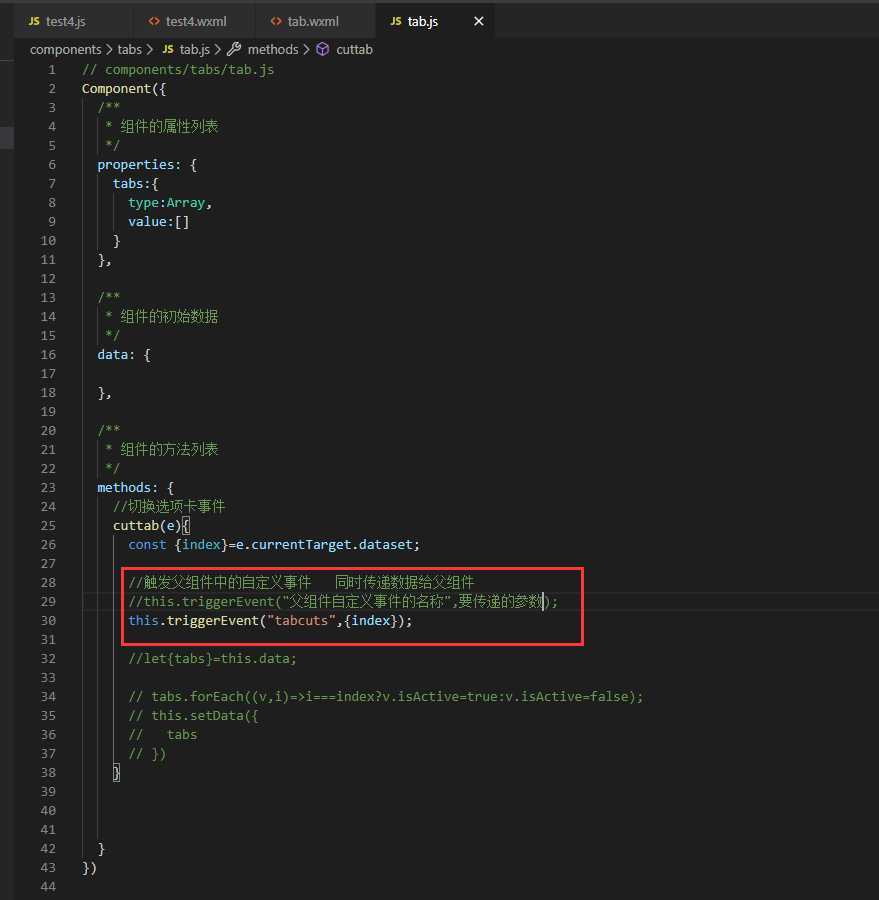Click the cube icon beside cuttab breadcrumb
The height and width of the screenshot is (900, 879).
323,49
